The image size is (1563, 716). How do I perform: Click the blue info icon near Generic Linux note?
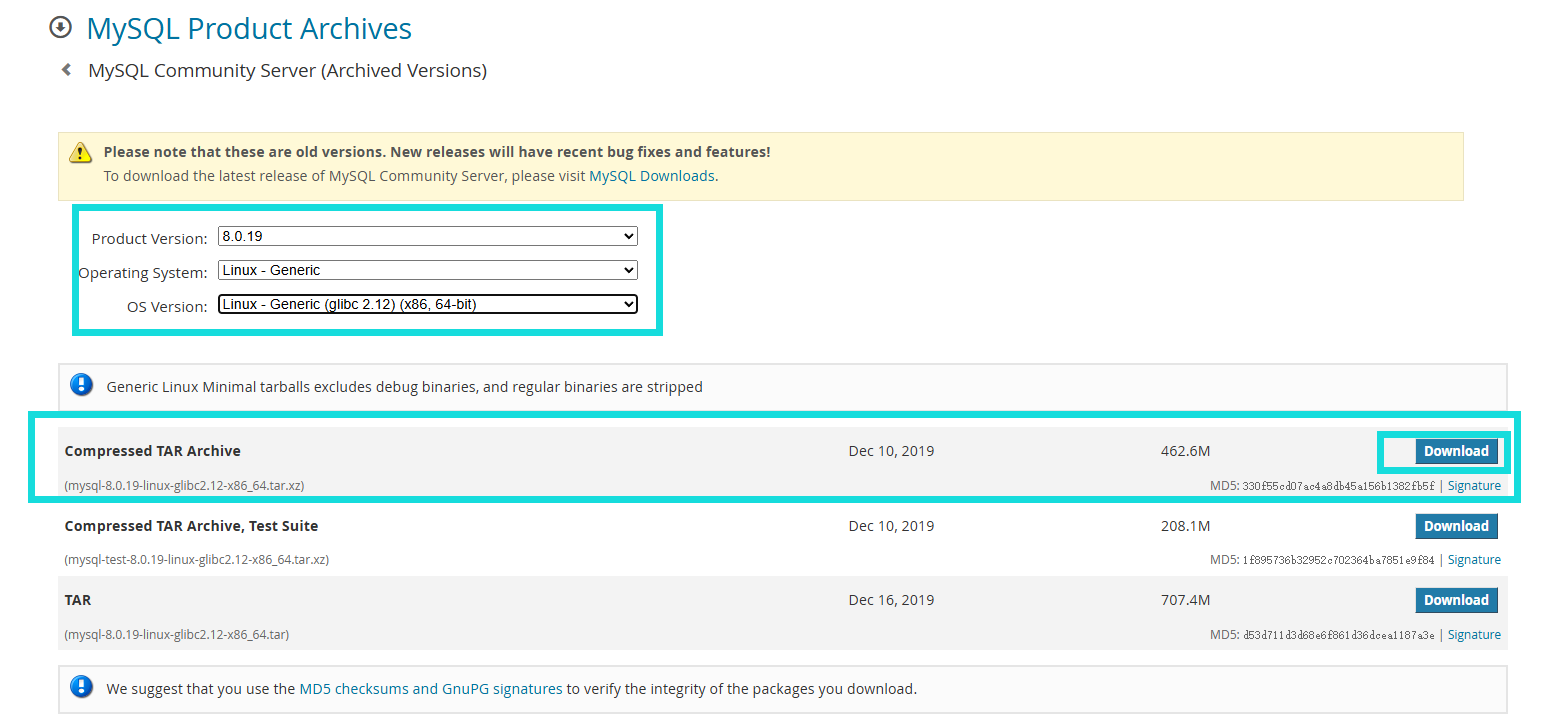coord(82,385)
